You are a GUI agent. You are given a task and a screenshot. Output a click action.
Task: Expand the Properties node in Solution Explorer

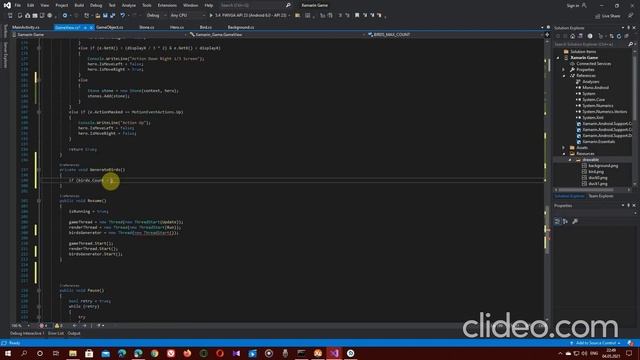point(564,70)
